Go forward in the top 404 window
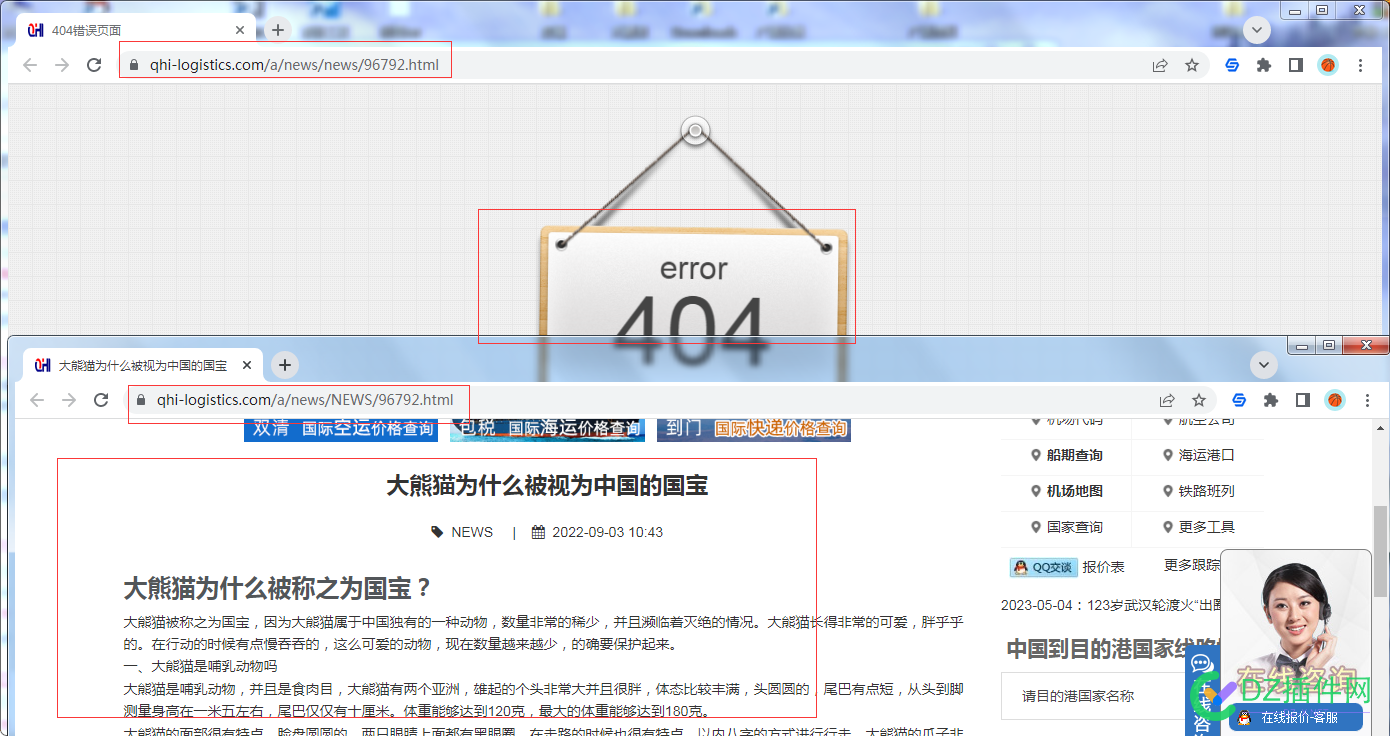This screenshot has height=736, width=1390. pyautogui.click(x=62, y=65)
